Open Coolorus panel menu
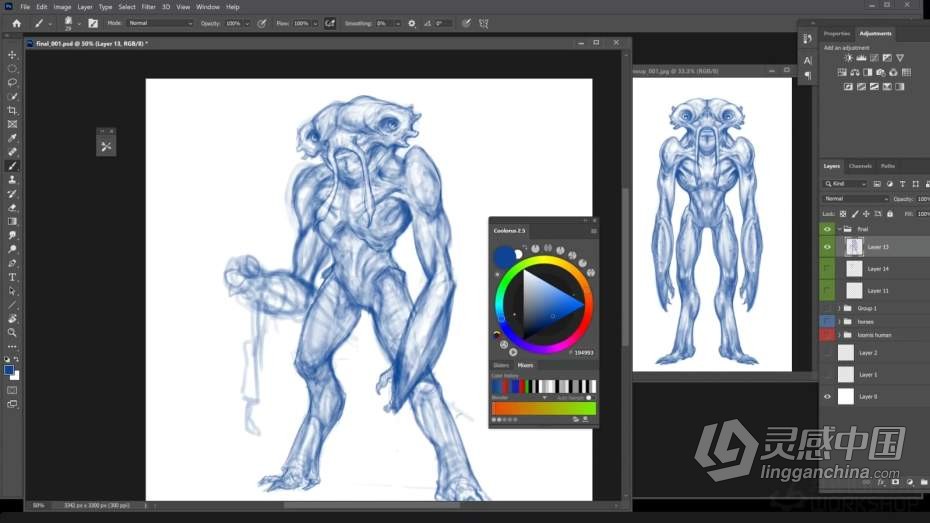Viewport: 930px width, 523px height. 594,231
